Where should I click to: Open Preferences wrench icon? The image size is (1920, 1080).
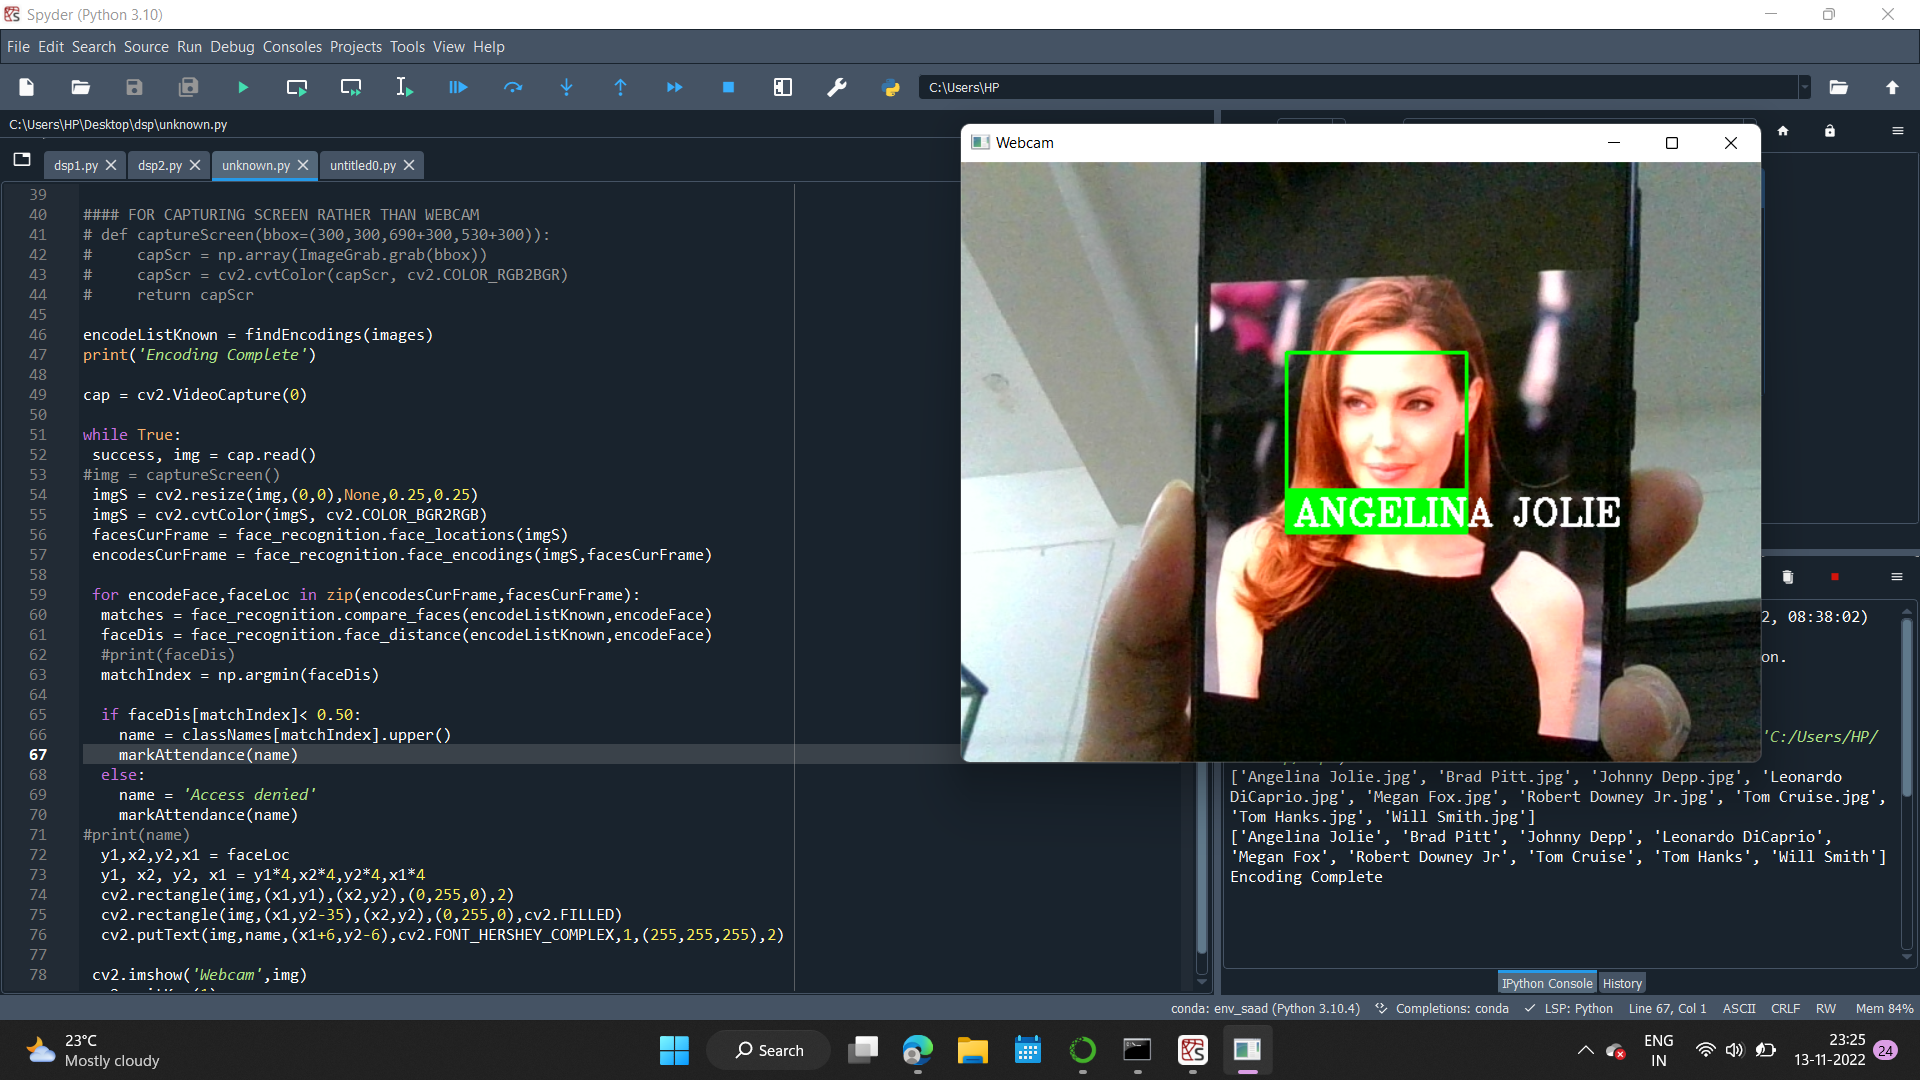(837, 88)
